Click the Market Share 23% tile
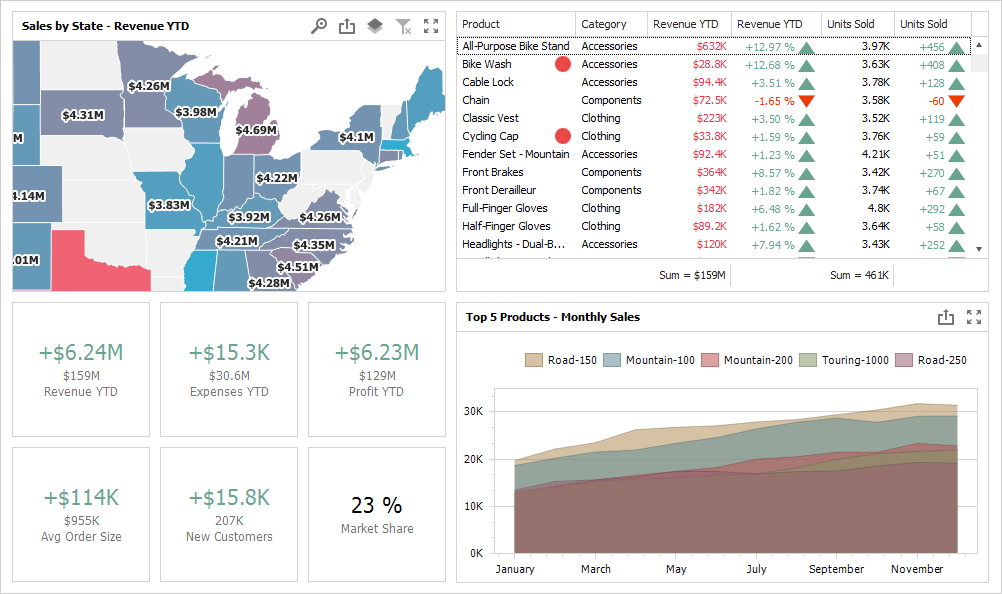 pyautogui.click(x=377, y=515)
